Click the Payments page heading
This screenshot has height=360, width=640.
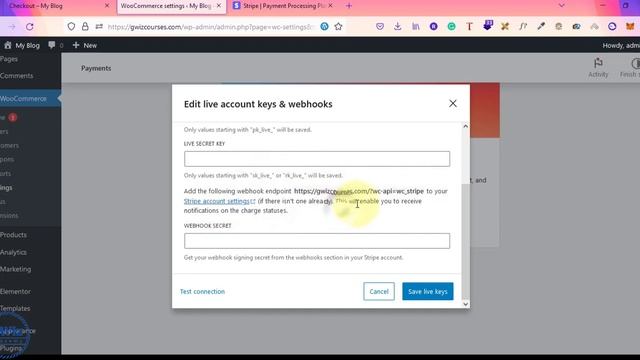point(96,68)
